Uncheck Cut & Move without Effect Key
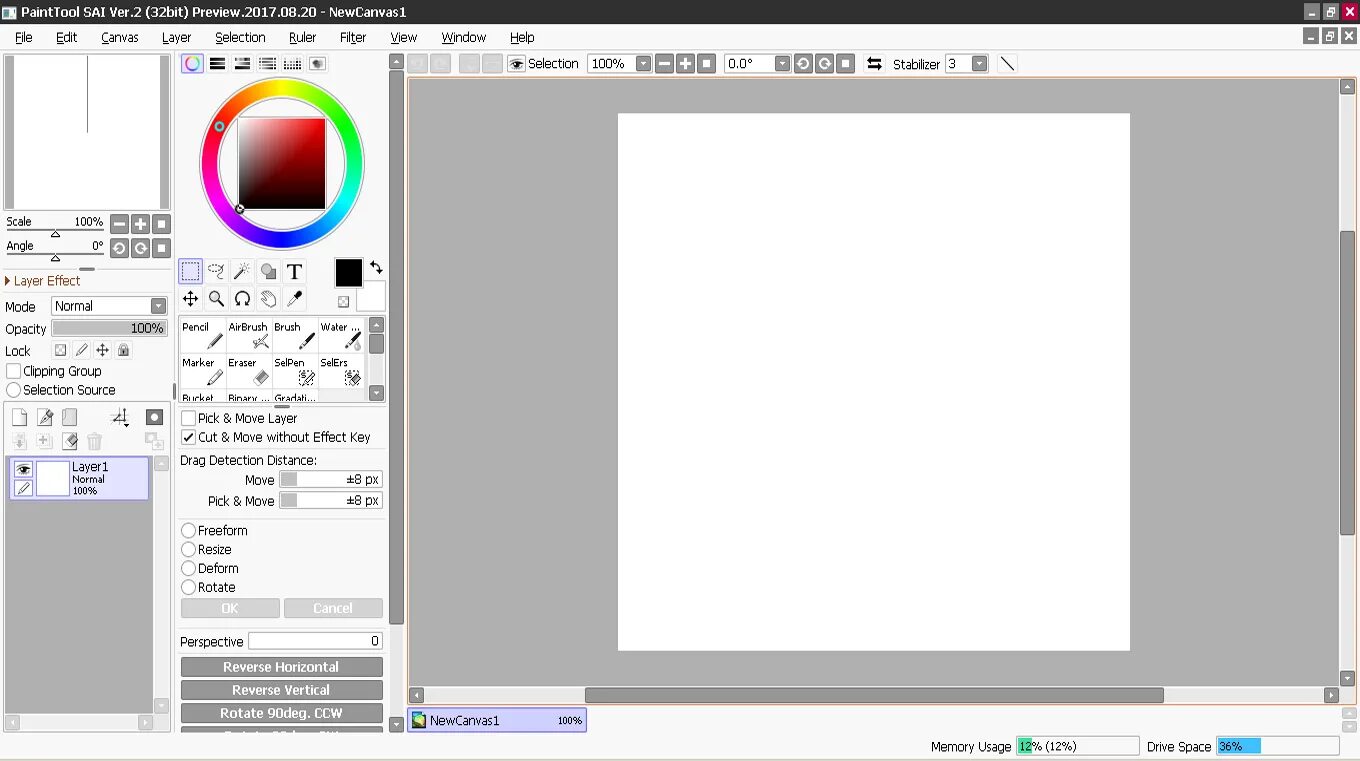1360x761 pixels. [x=188, y=437]
